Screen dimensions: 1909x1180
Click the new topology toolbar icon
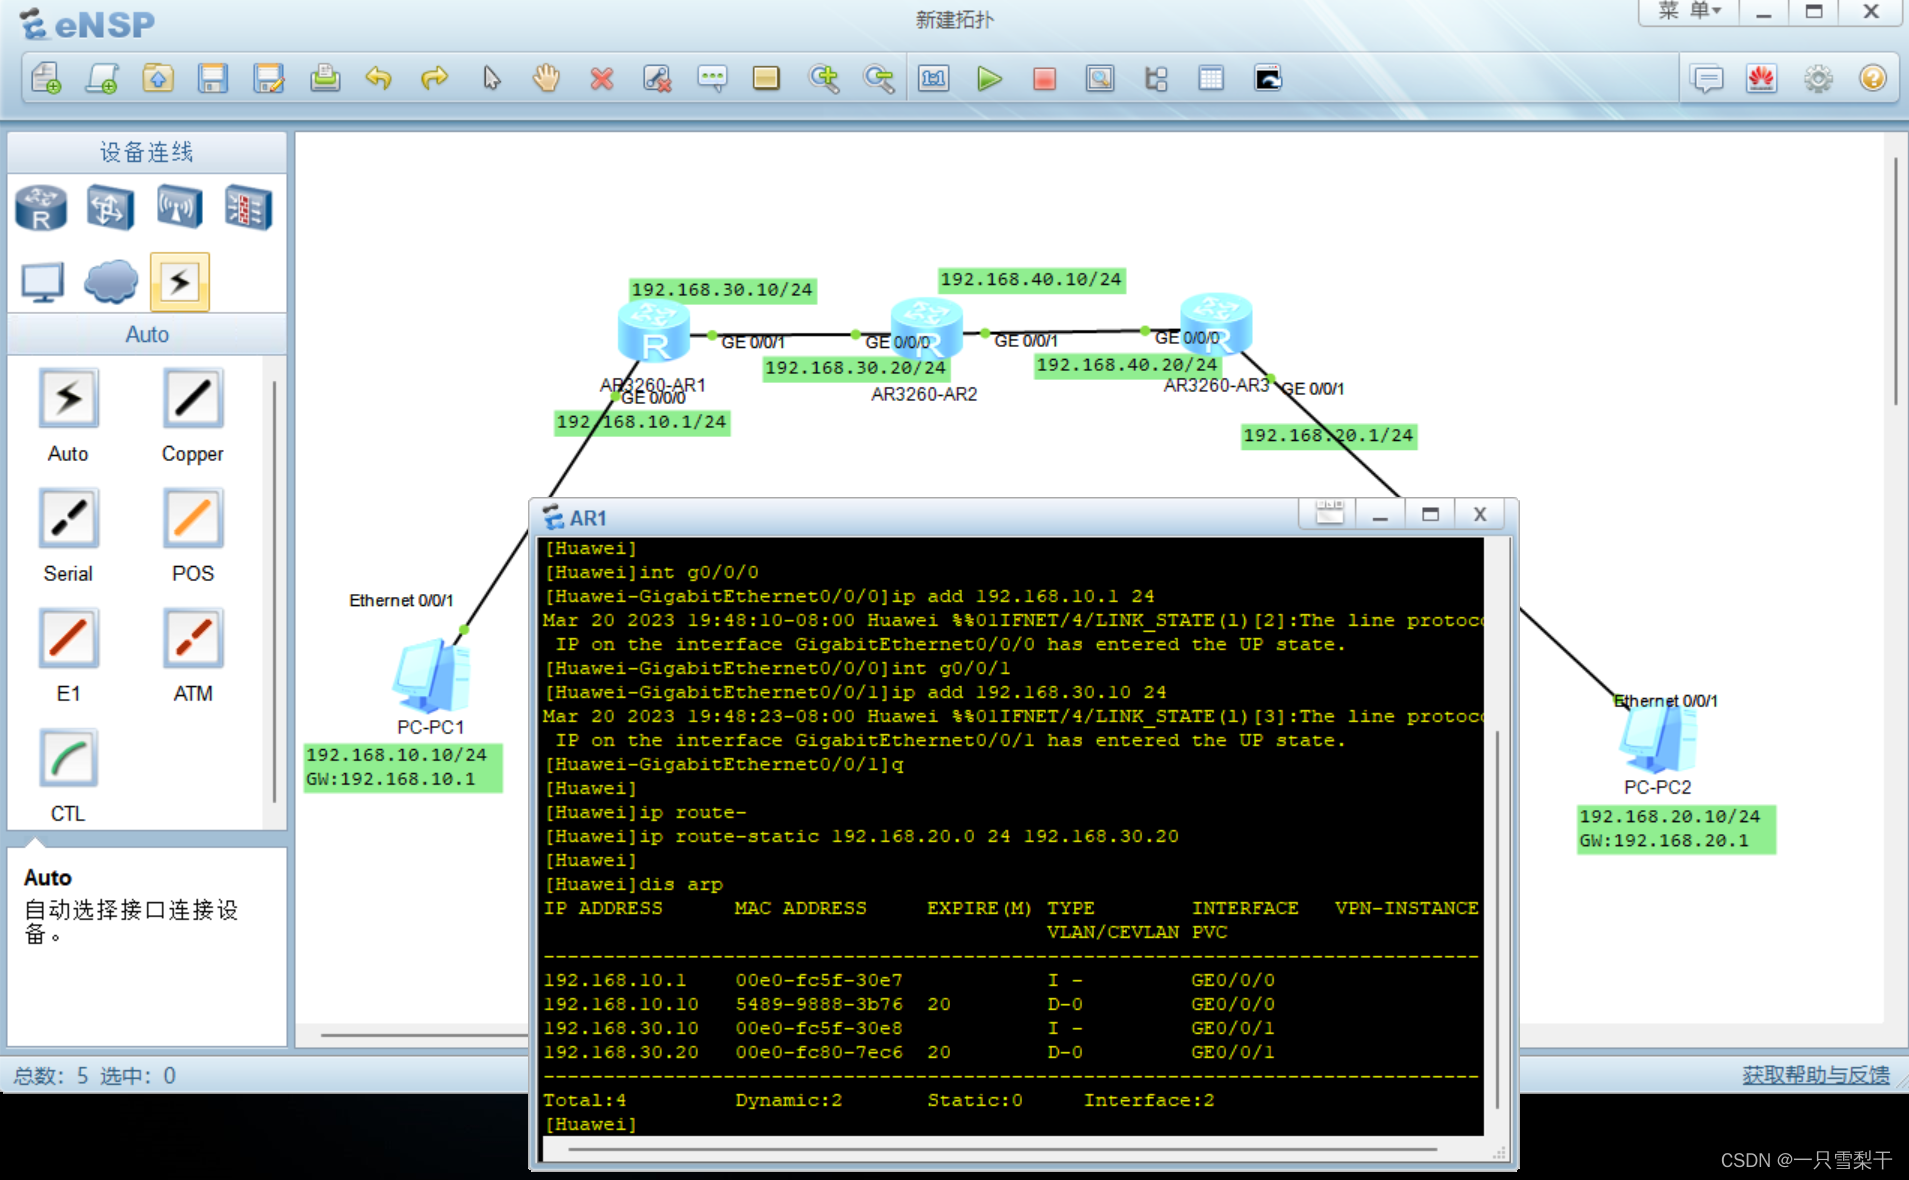(46, 78)
